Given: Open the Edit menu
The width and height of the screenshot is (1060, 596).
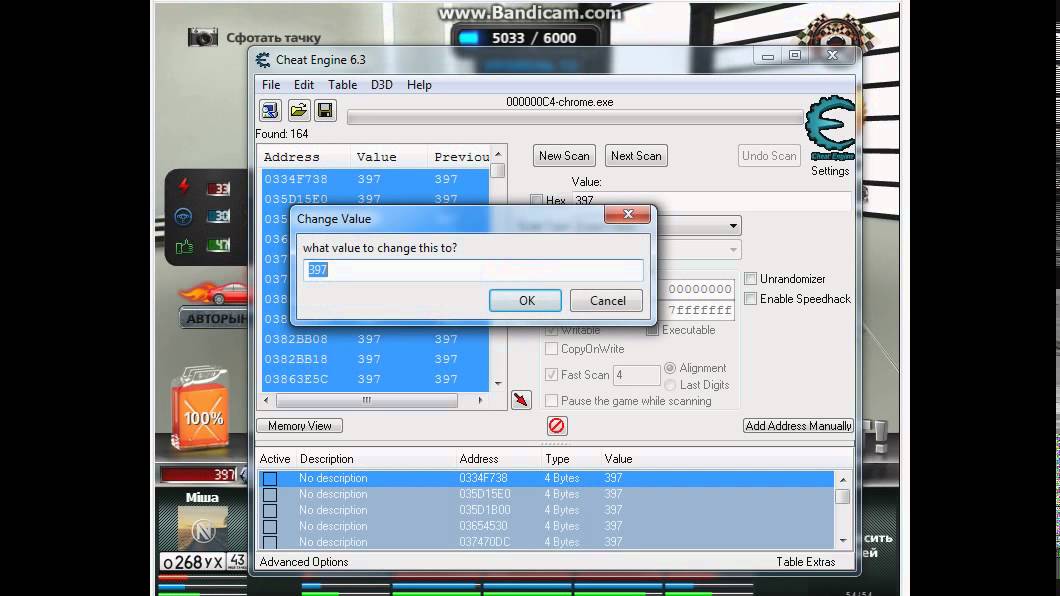Looking at the screenshot, I should pyautogui.click(x=304, y=85).
